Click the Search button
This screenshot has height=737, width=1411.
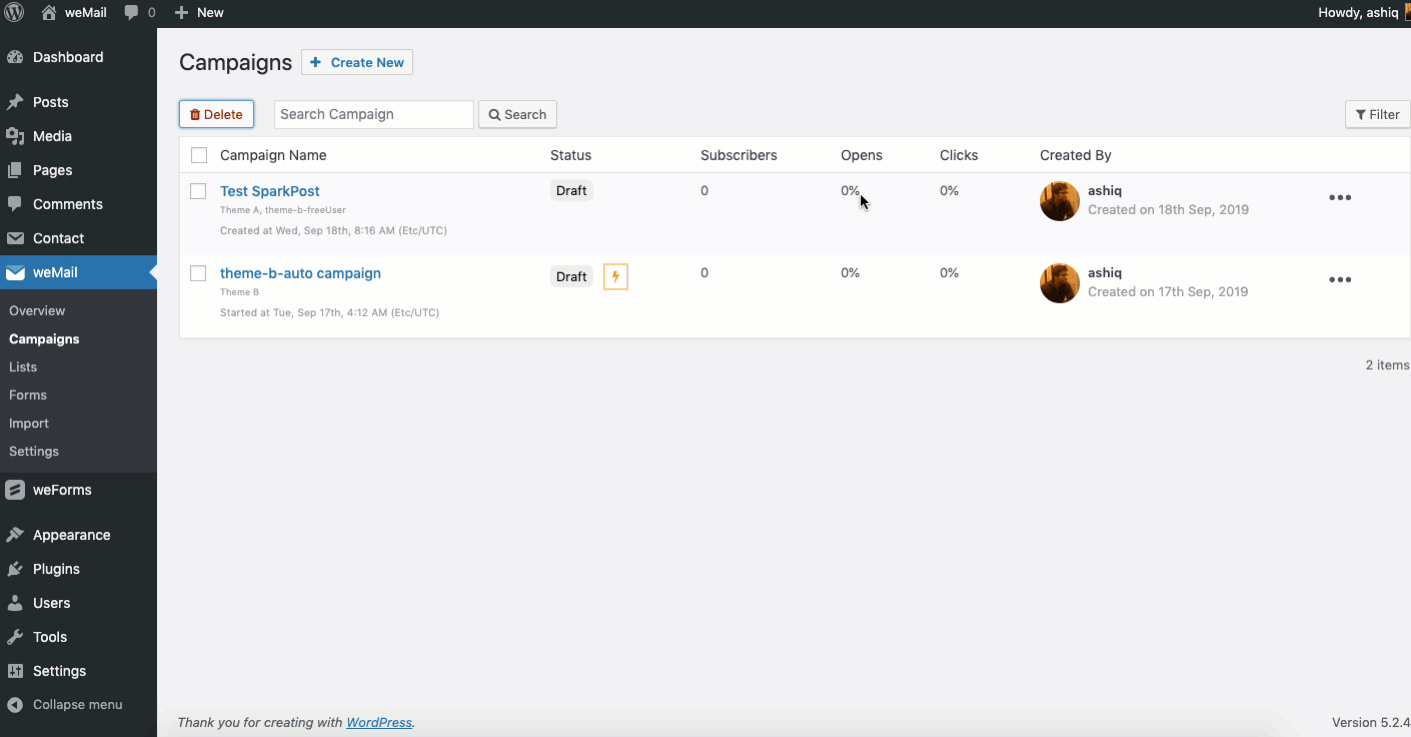[517, 114]
